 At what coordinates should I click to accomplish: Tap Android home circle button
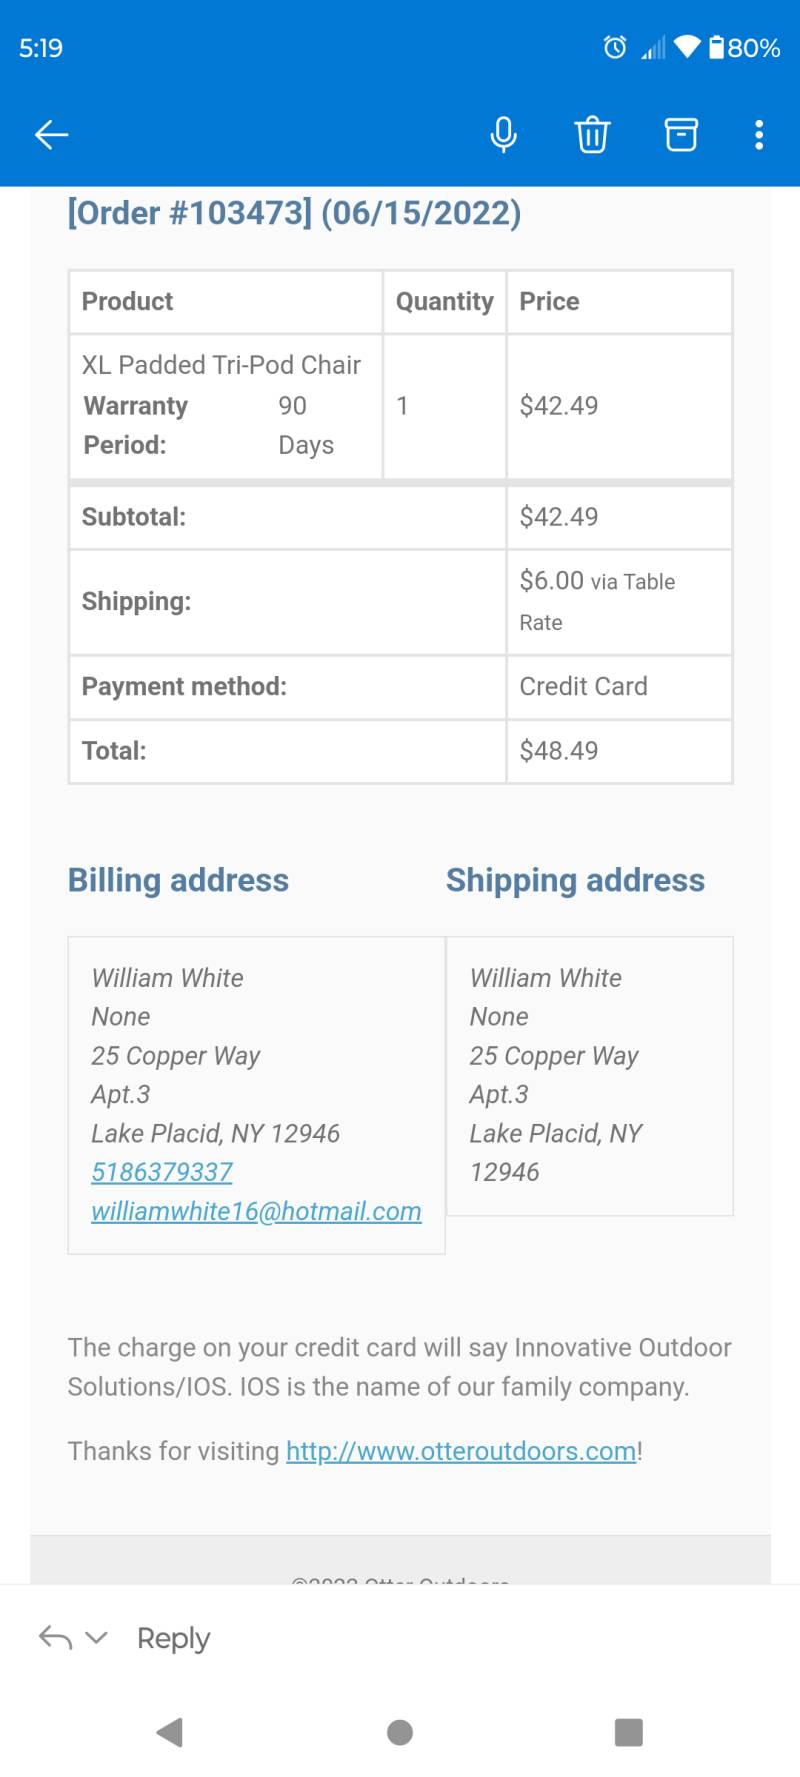click(400, 1732)
